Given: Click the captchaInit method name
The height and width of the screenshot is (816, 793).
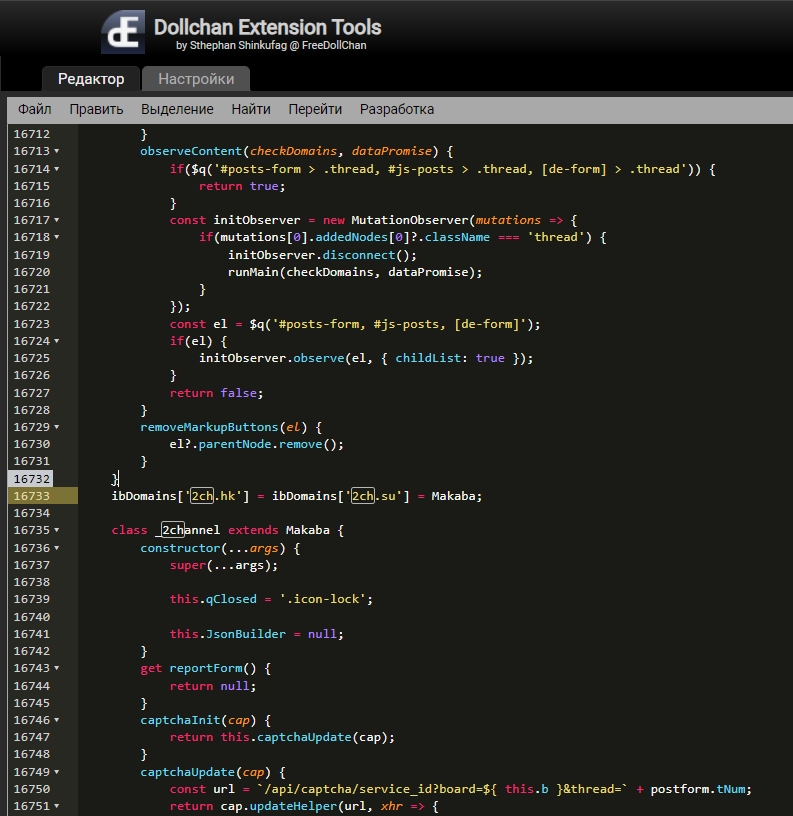Looking at the screenshot, I should [181, 720].
